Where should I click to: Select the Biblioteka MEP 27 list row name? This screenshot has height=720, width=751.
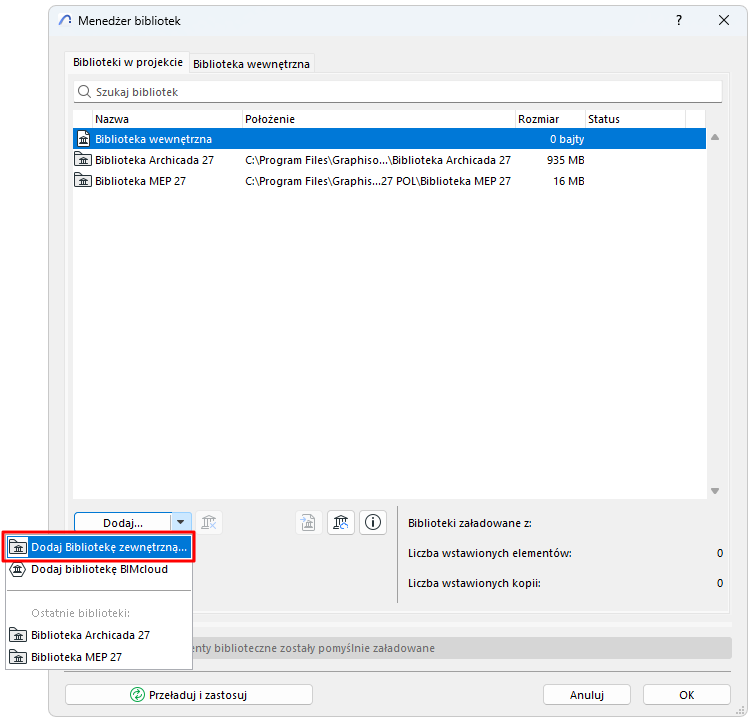click(x=140, y=181)
